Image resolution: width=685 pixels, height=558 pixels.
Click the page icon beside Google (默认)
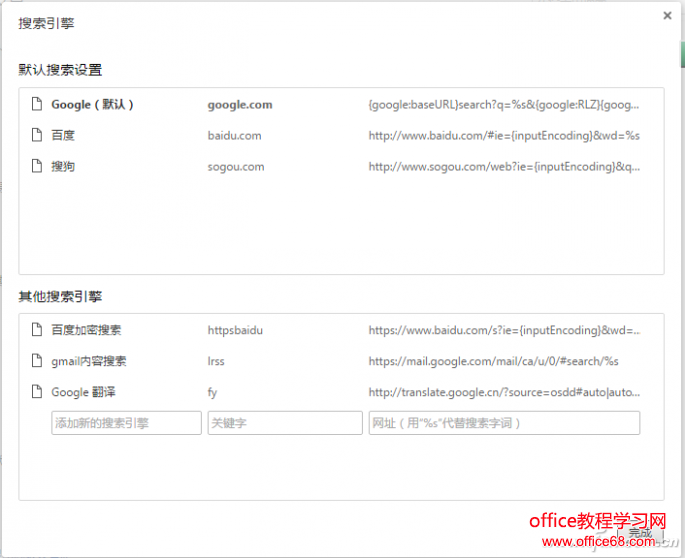tap(37, 104)
